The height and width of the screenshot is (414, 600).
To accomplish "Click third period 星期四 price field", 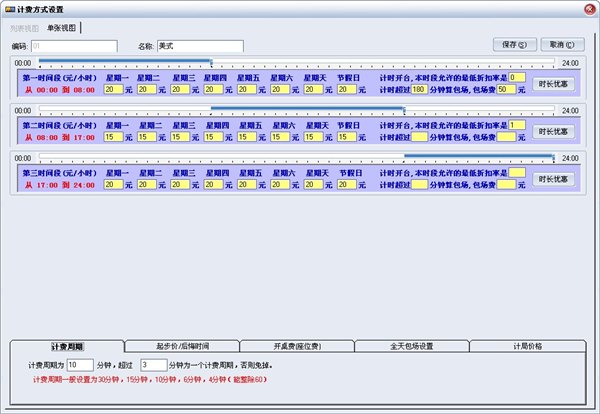I will click(x=214, y=184).
